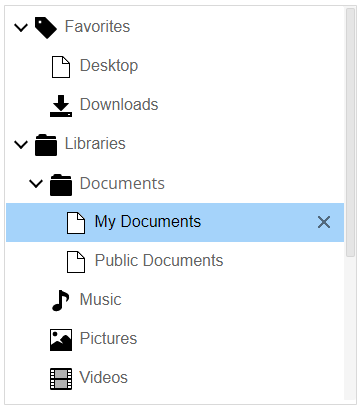Click the music note icon

[61, 300]
